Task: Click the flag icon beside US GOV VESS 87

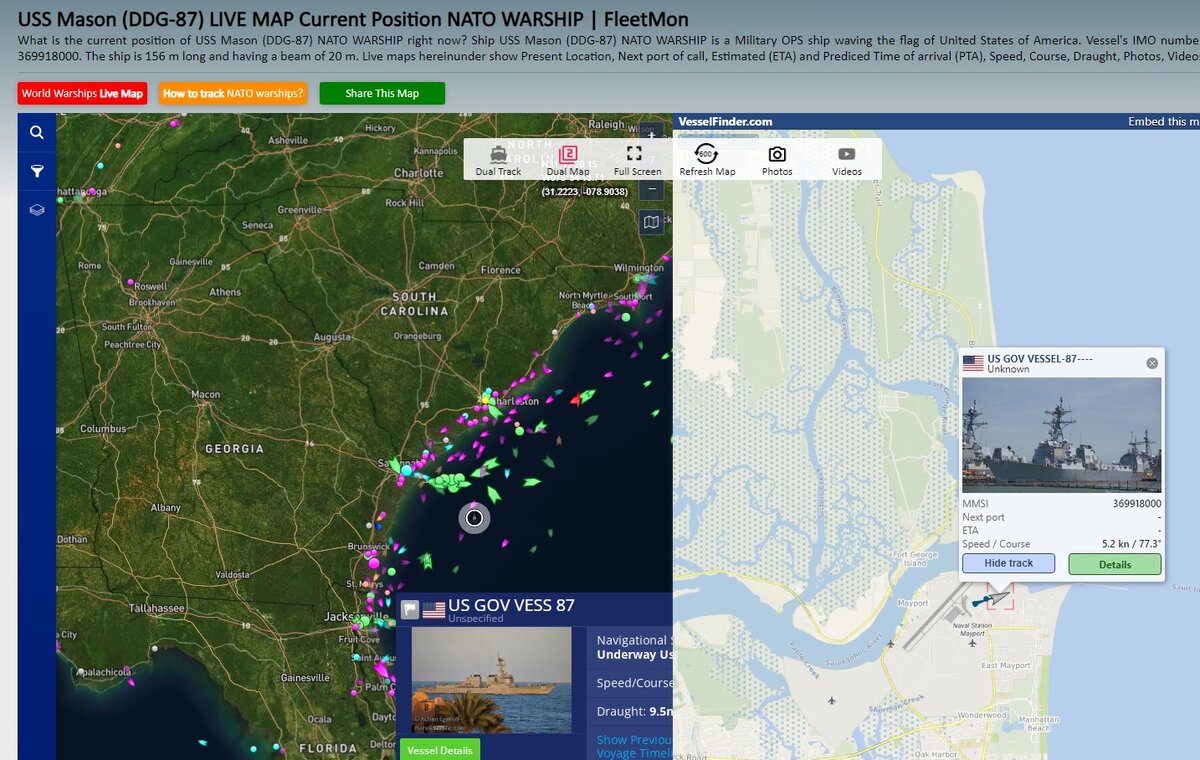Action: tap(410, 608)
